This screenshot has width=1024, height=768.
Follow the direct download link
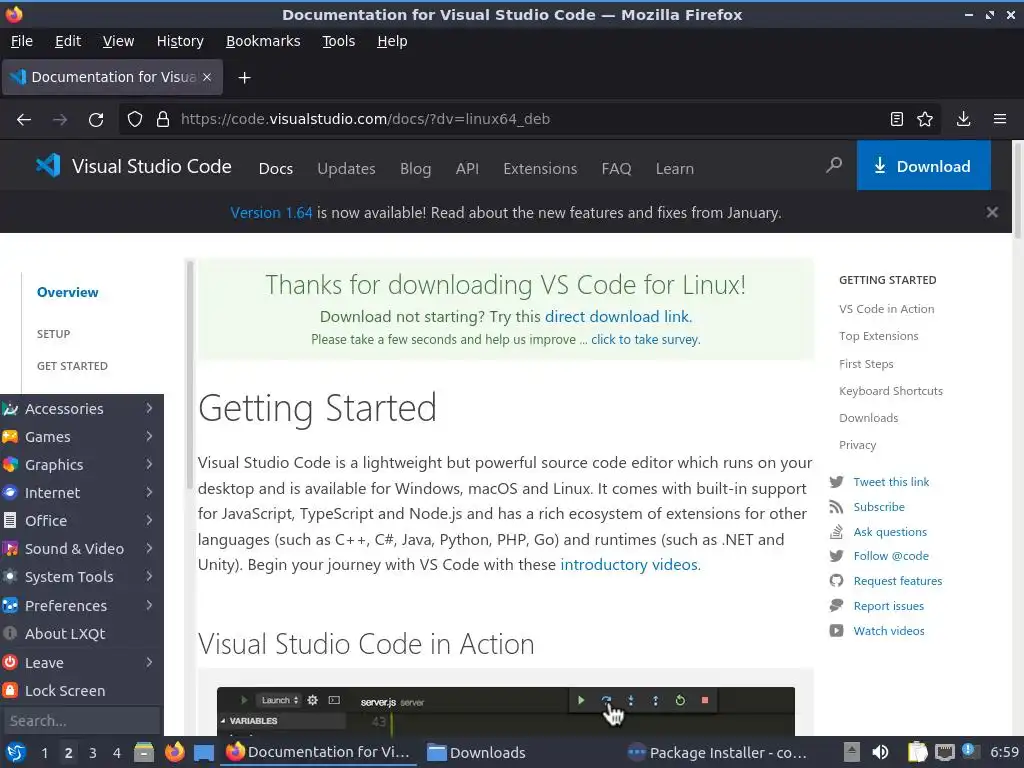click(x=618, y=317)
